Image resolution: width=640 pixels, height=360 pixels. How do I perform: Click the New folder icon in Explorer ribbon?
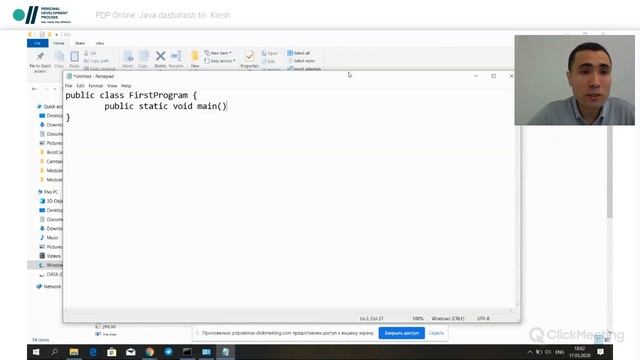(195, 59)
